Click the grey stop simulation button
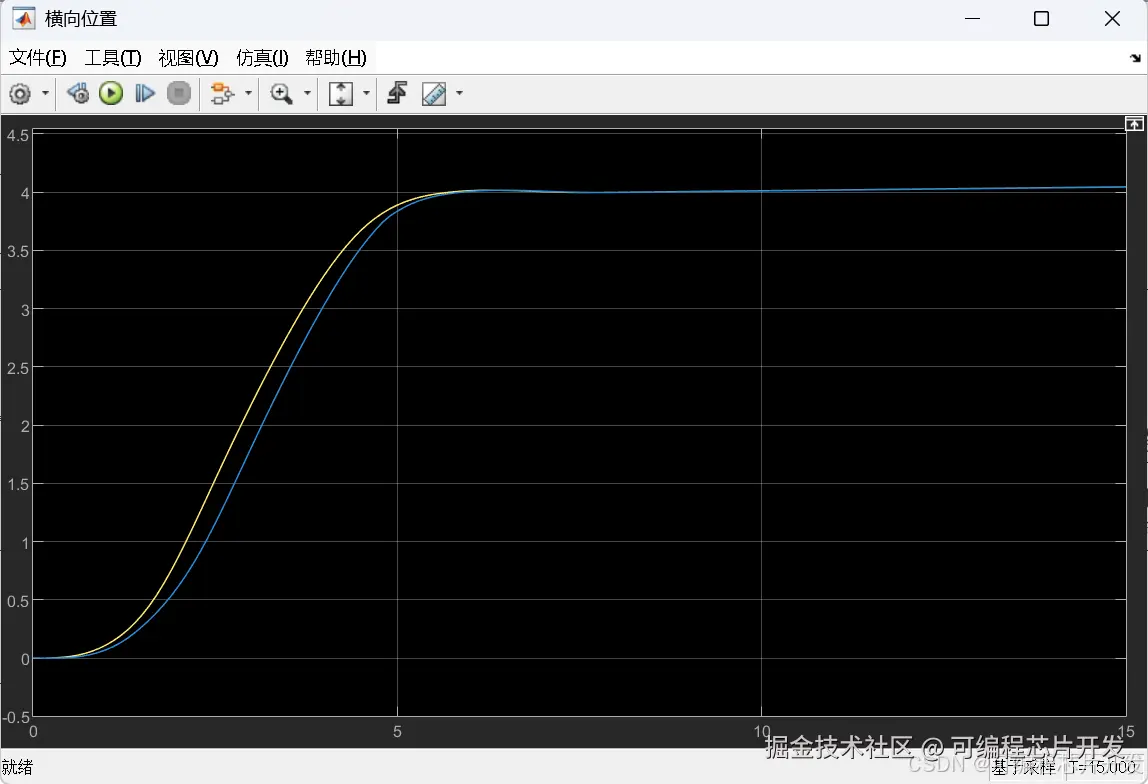The width and height of the screenshot is (1148, 784). point(179,93)
